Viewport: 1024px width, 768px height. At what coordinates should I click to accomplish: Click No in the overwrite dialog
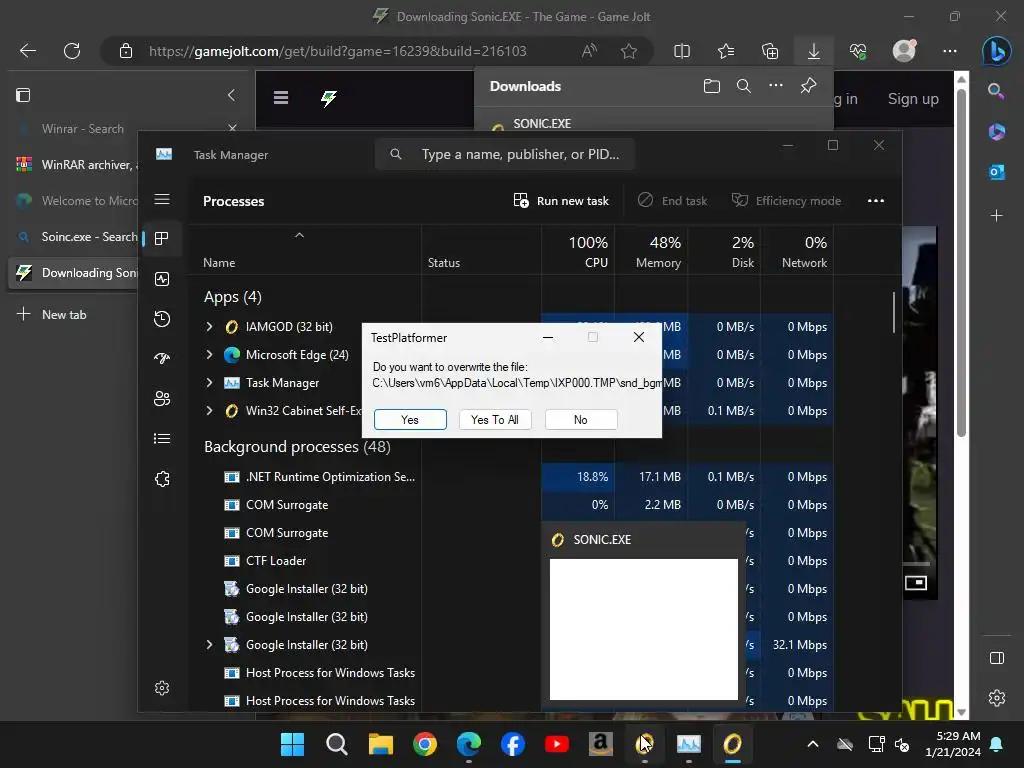[x=581, y=419]
